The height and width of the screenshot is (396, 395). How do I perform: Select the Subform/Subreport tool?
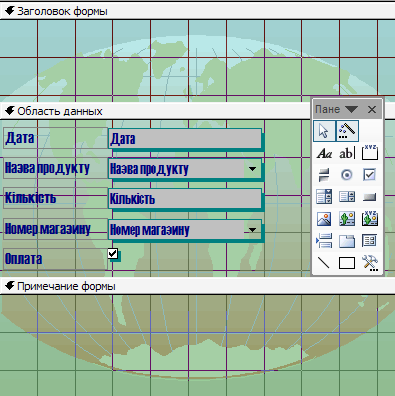coord(370,241)
